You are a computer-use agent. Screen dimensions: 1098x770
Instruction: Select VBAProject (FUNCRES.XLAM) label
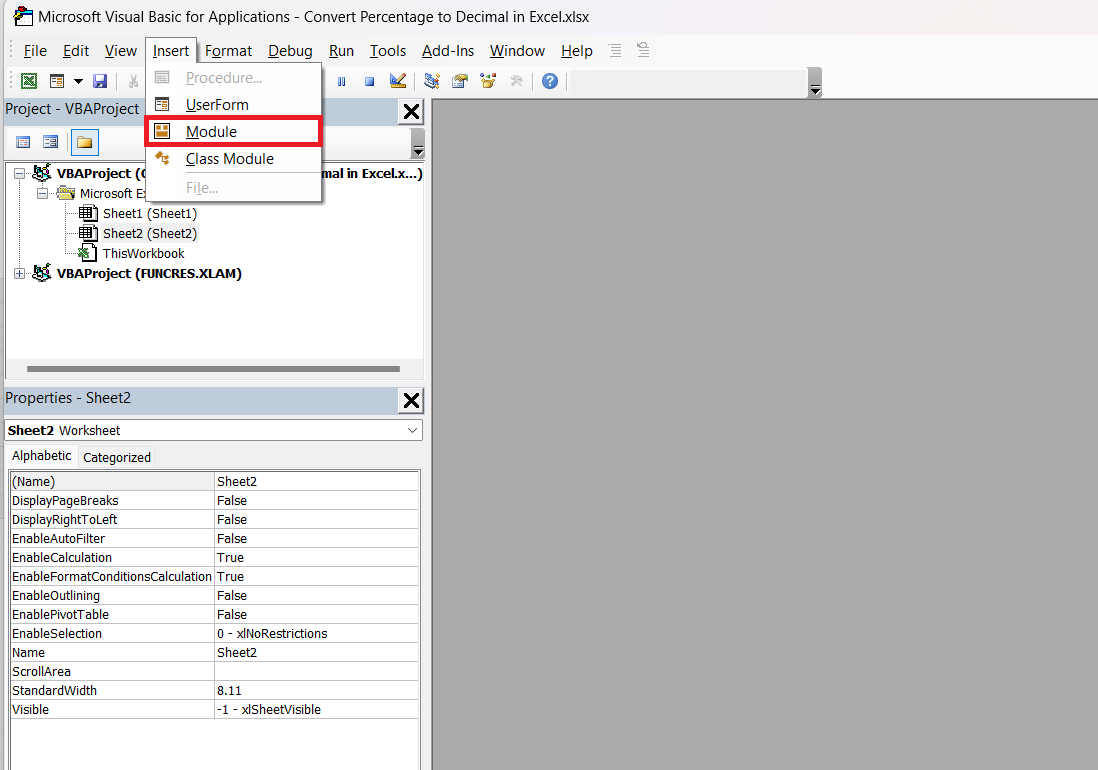pos(149,273)
